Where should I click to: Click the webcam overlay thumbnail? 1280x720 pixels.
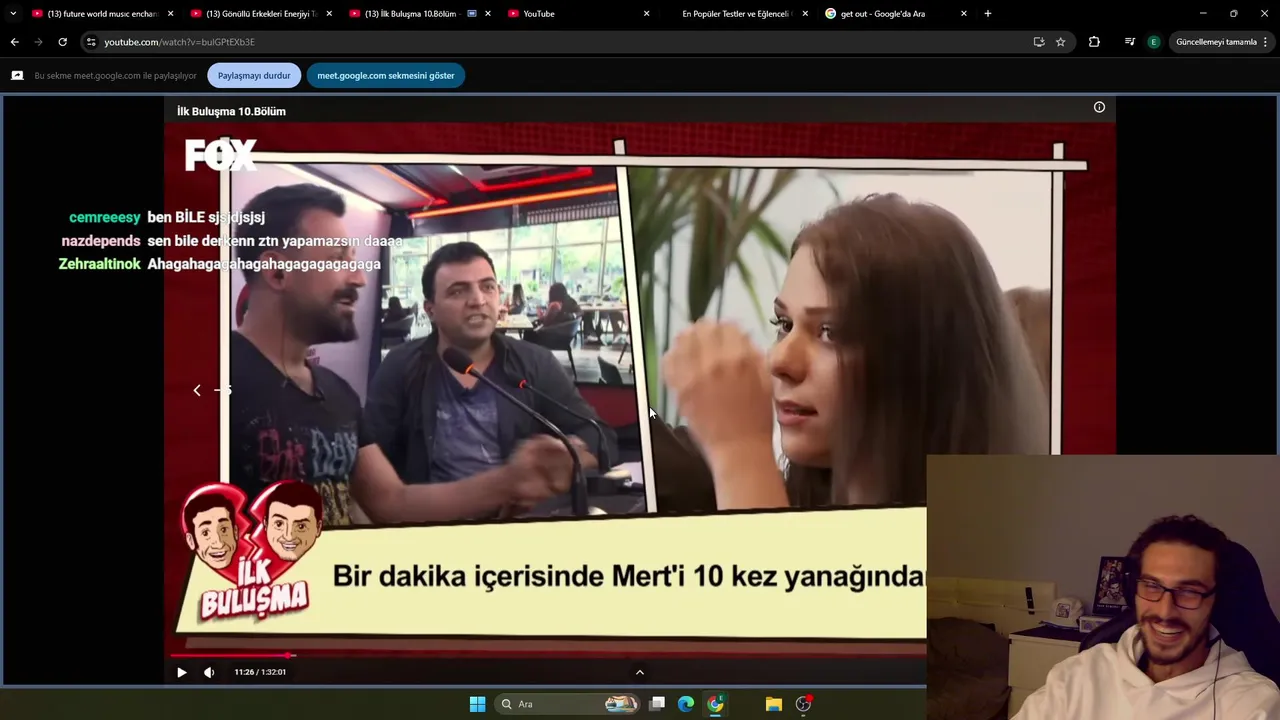click(x=1103, y=587)
